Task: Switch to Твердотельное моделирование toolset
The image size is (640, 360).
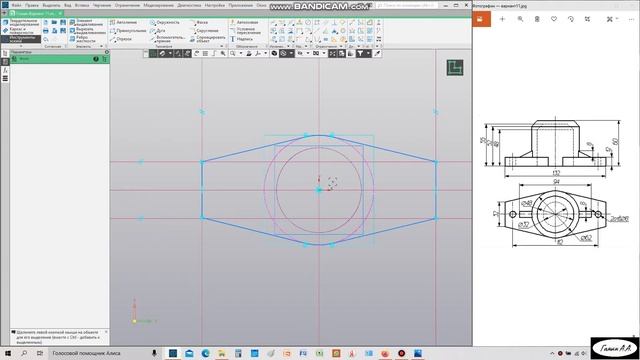Action: 21,22
